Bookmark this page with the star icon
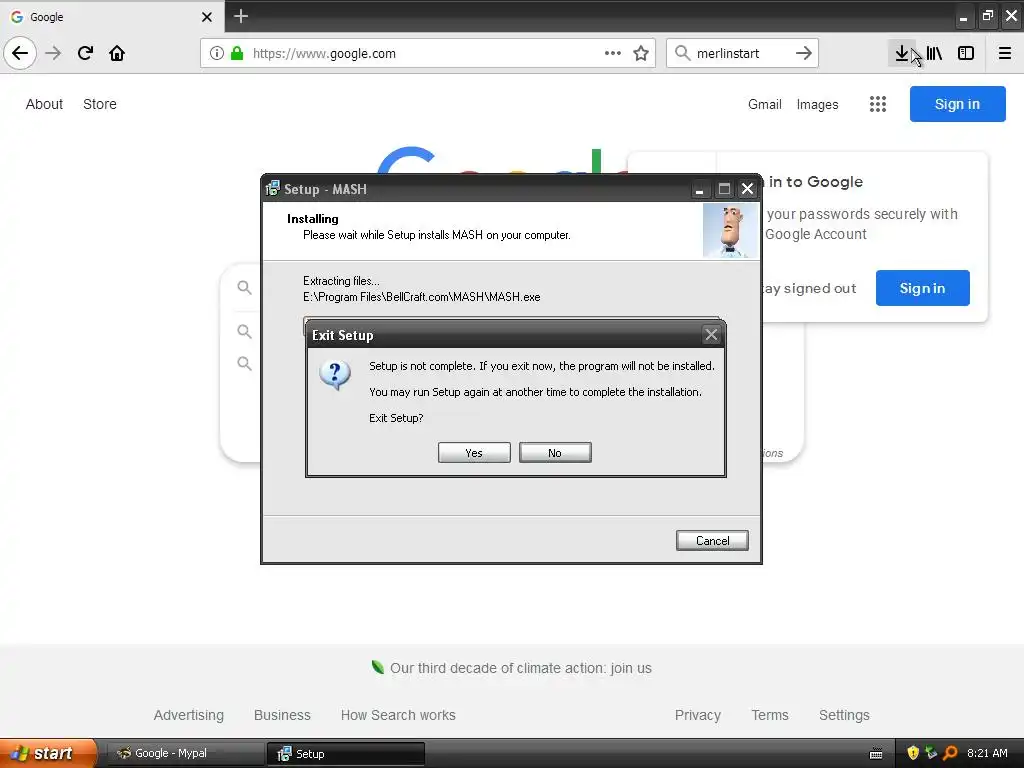 point(641,53)
